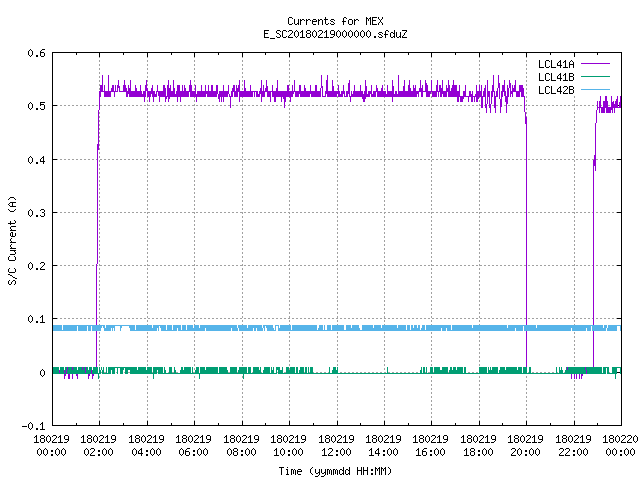Click the 180219 04:00 time tick label
Image resolution: width=640 pixels, height=480 pixels.
click(146, 446)
